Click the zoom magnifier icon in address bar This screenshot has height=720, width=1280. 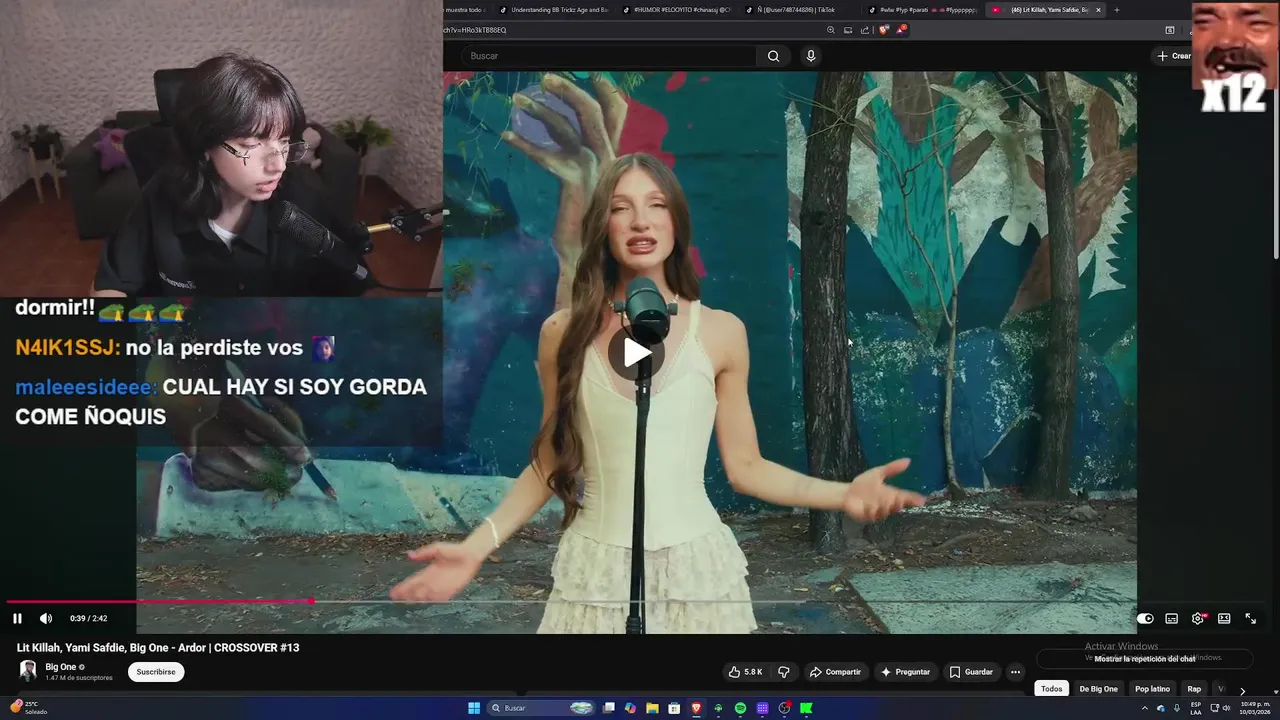830,30
